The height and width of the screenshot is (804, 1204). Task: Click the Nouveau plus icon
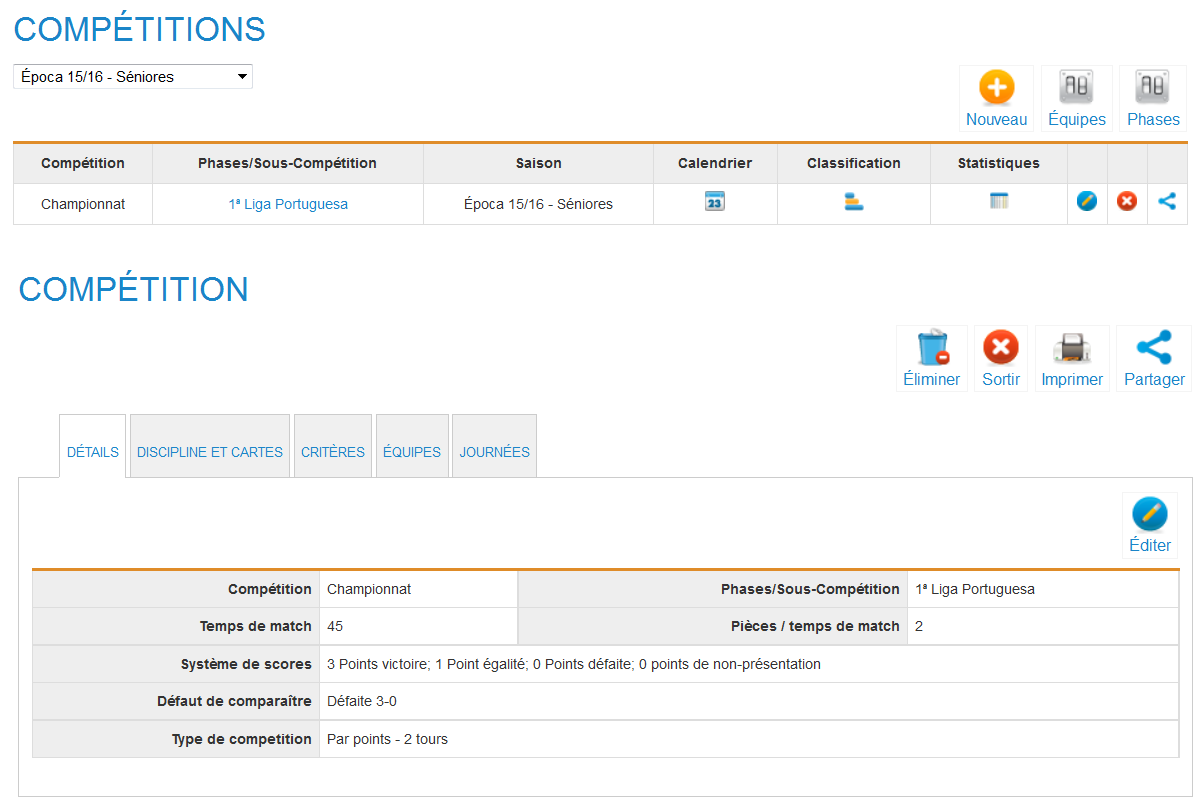point(996,88)
